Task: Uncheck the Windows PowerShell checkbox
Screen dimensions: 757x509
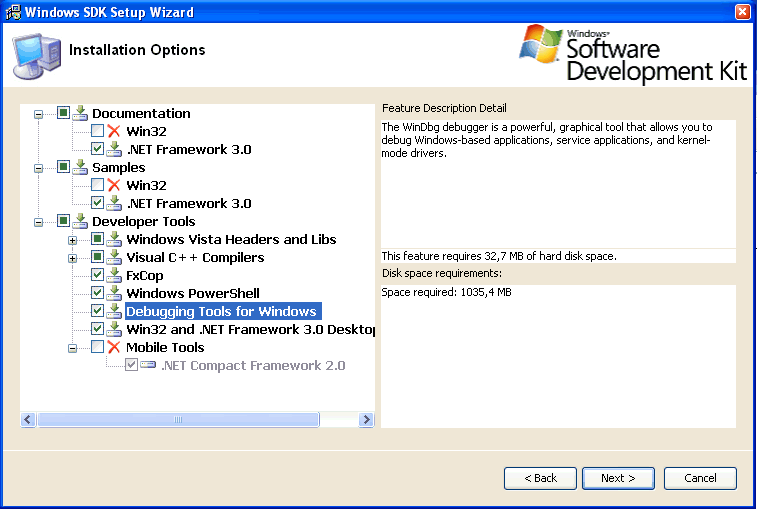Action: click(97, 293)
